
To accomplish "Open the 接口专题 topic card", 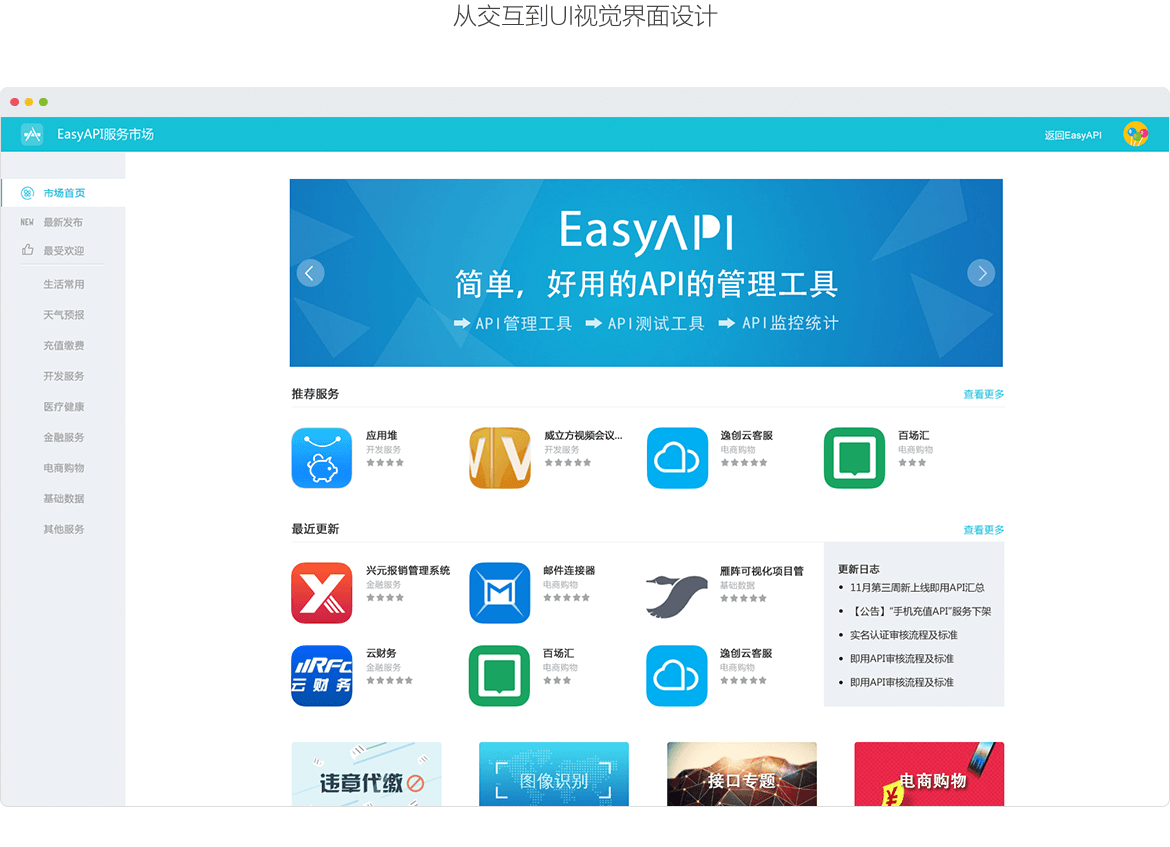I will tap(742, 774).
